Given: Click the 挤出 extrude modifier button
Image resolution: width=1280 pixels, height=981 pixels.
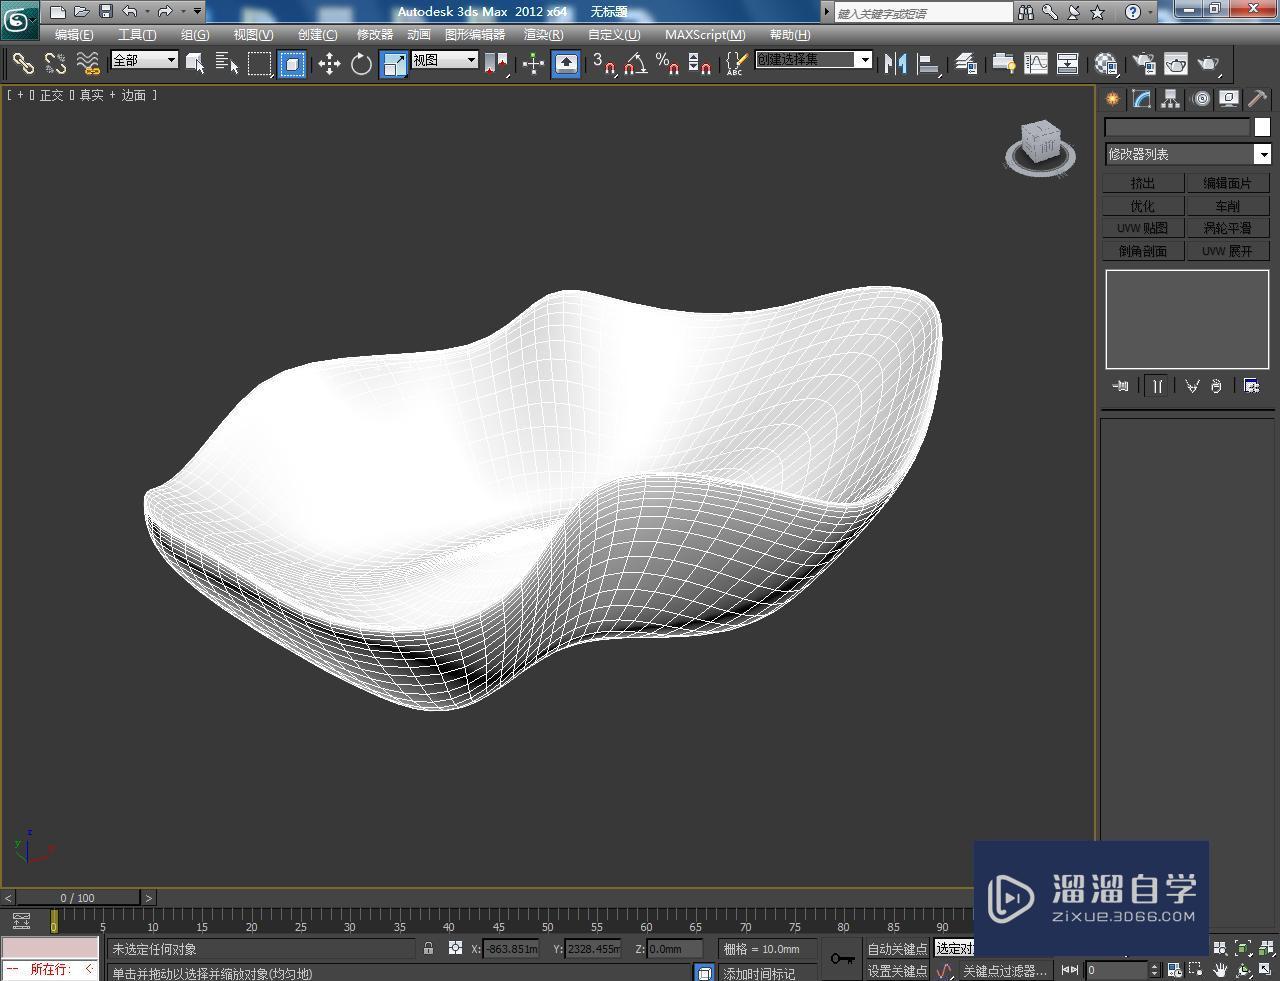Looking at the screenshot, I should tap(1143, 183).
